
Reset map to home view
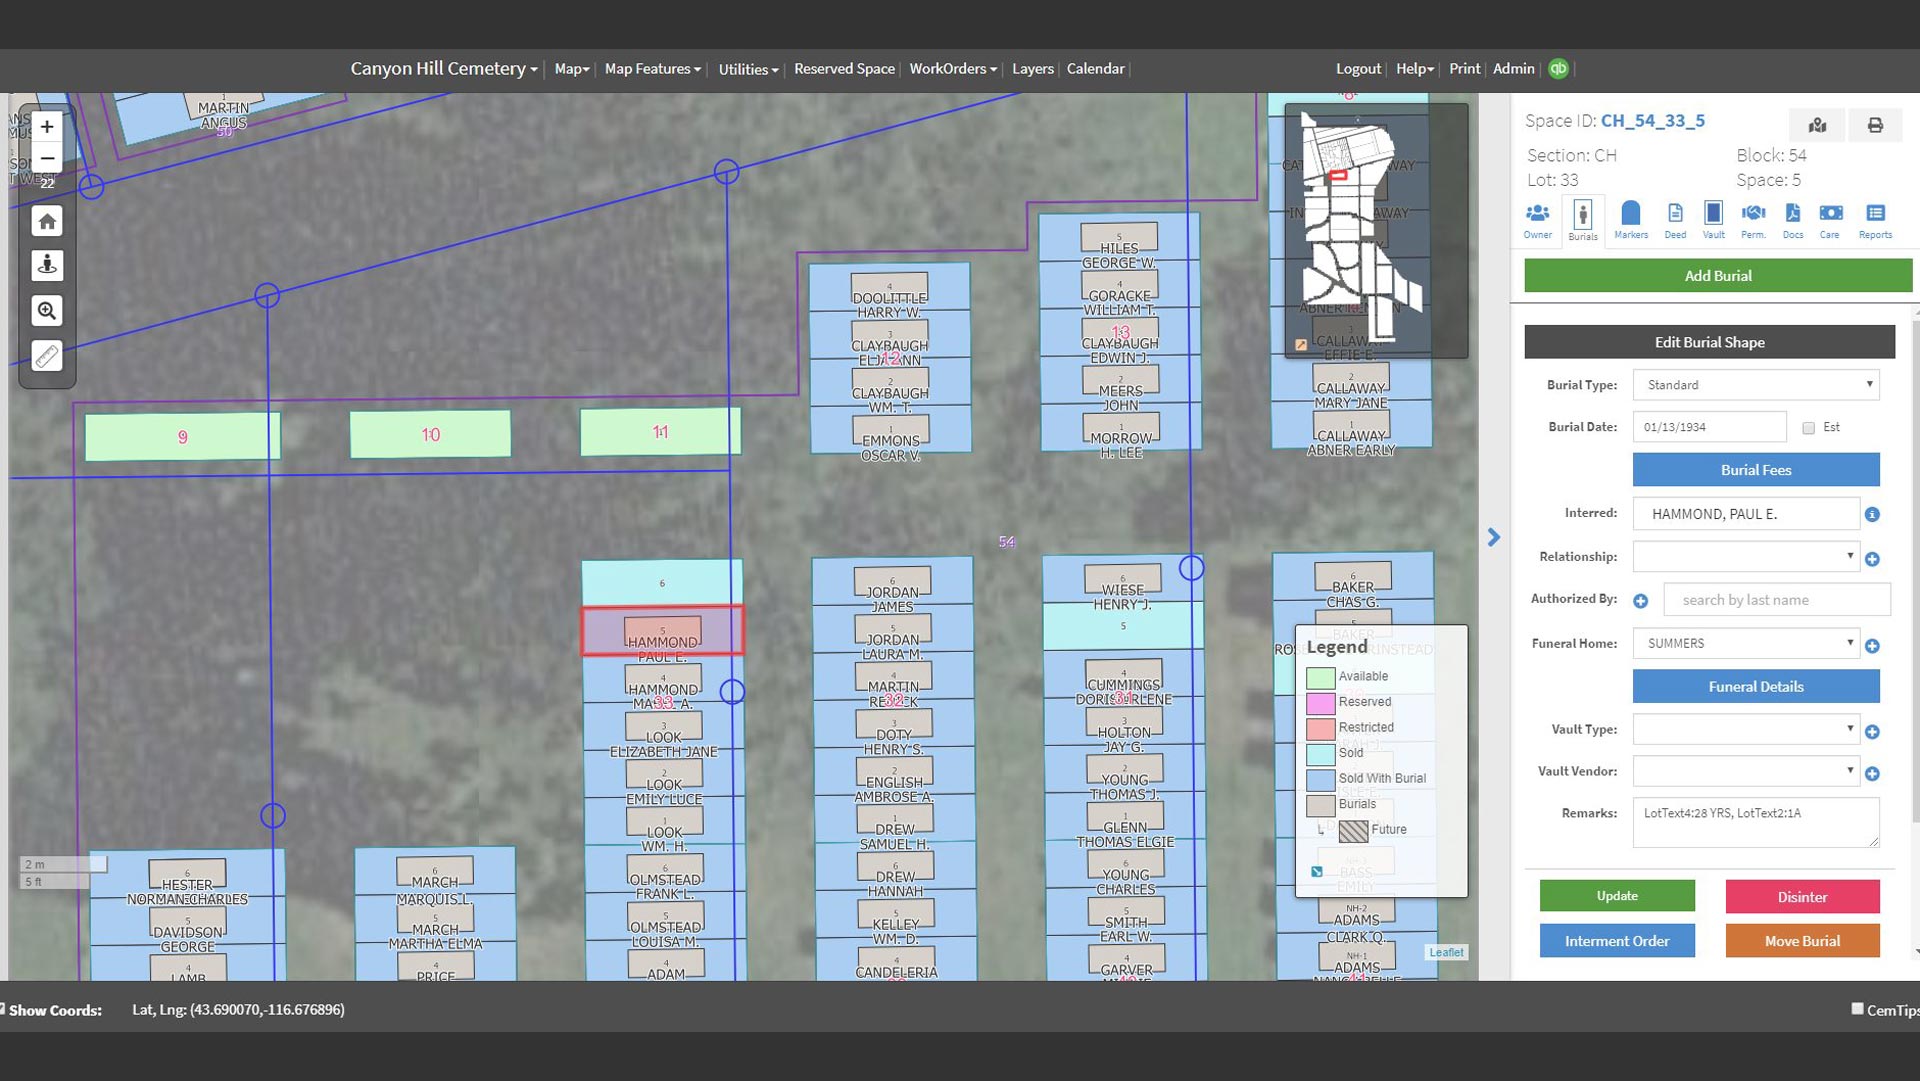coord(47,221)
